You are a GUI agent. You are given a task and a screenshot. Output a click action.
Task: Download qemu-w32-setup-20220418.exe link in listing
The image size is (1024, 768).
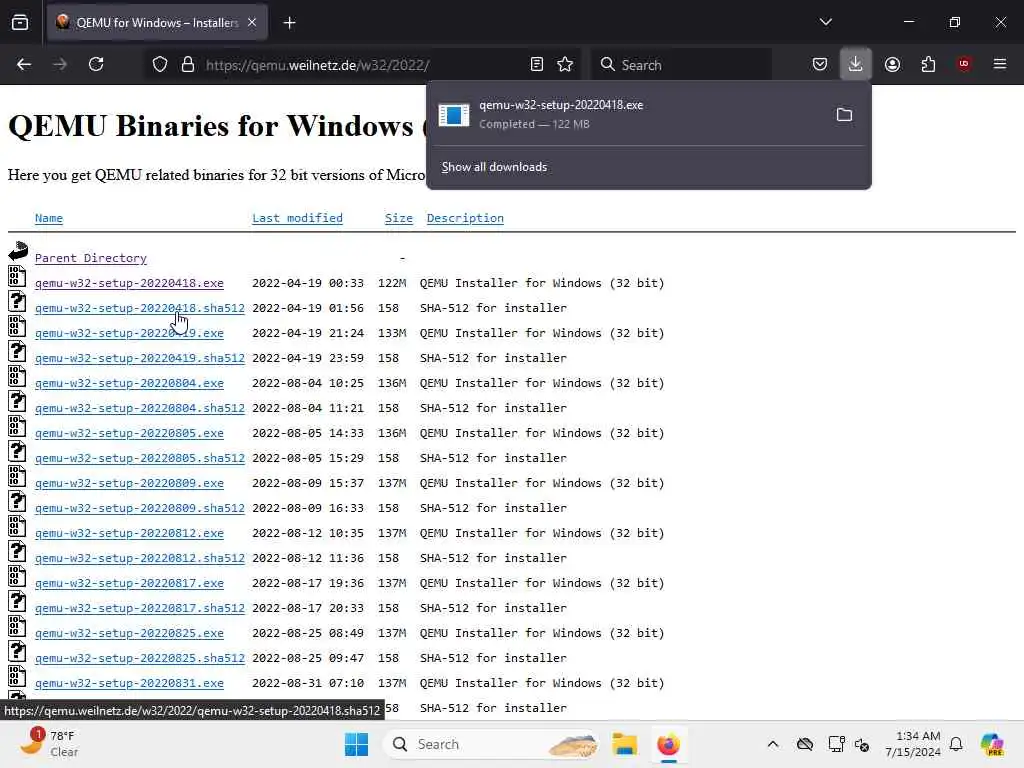129,283
